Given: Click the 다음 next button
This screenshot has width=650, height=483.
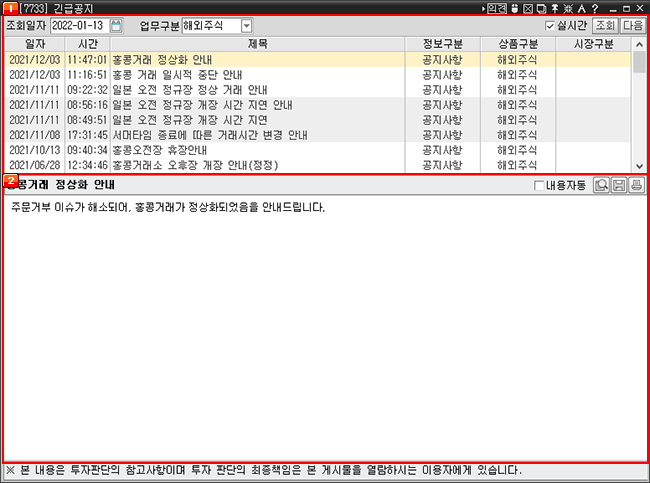Looking at the screenshot, I should tap(633, 25).
